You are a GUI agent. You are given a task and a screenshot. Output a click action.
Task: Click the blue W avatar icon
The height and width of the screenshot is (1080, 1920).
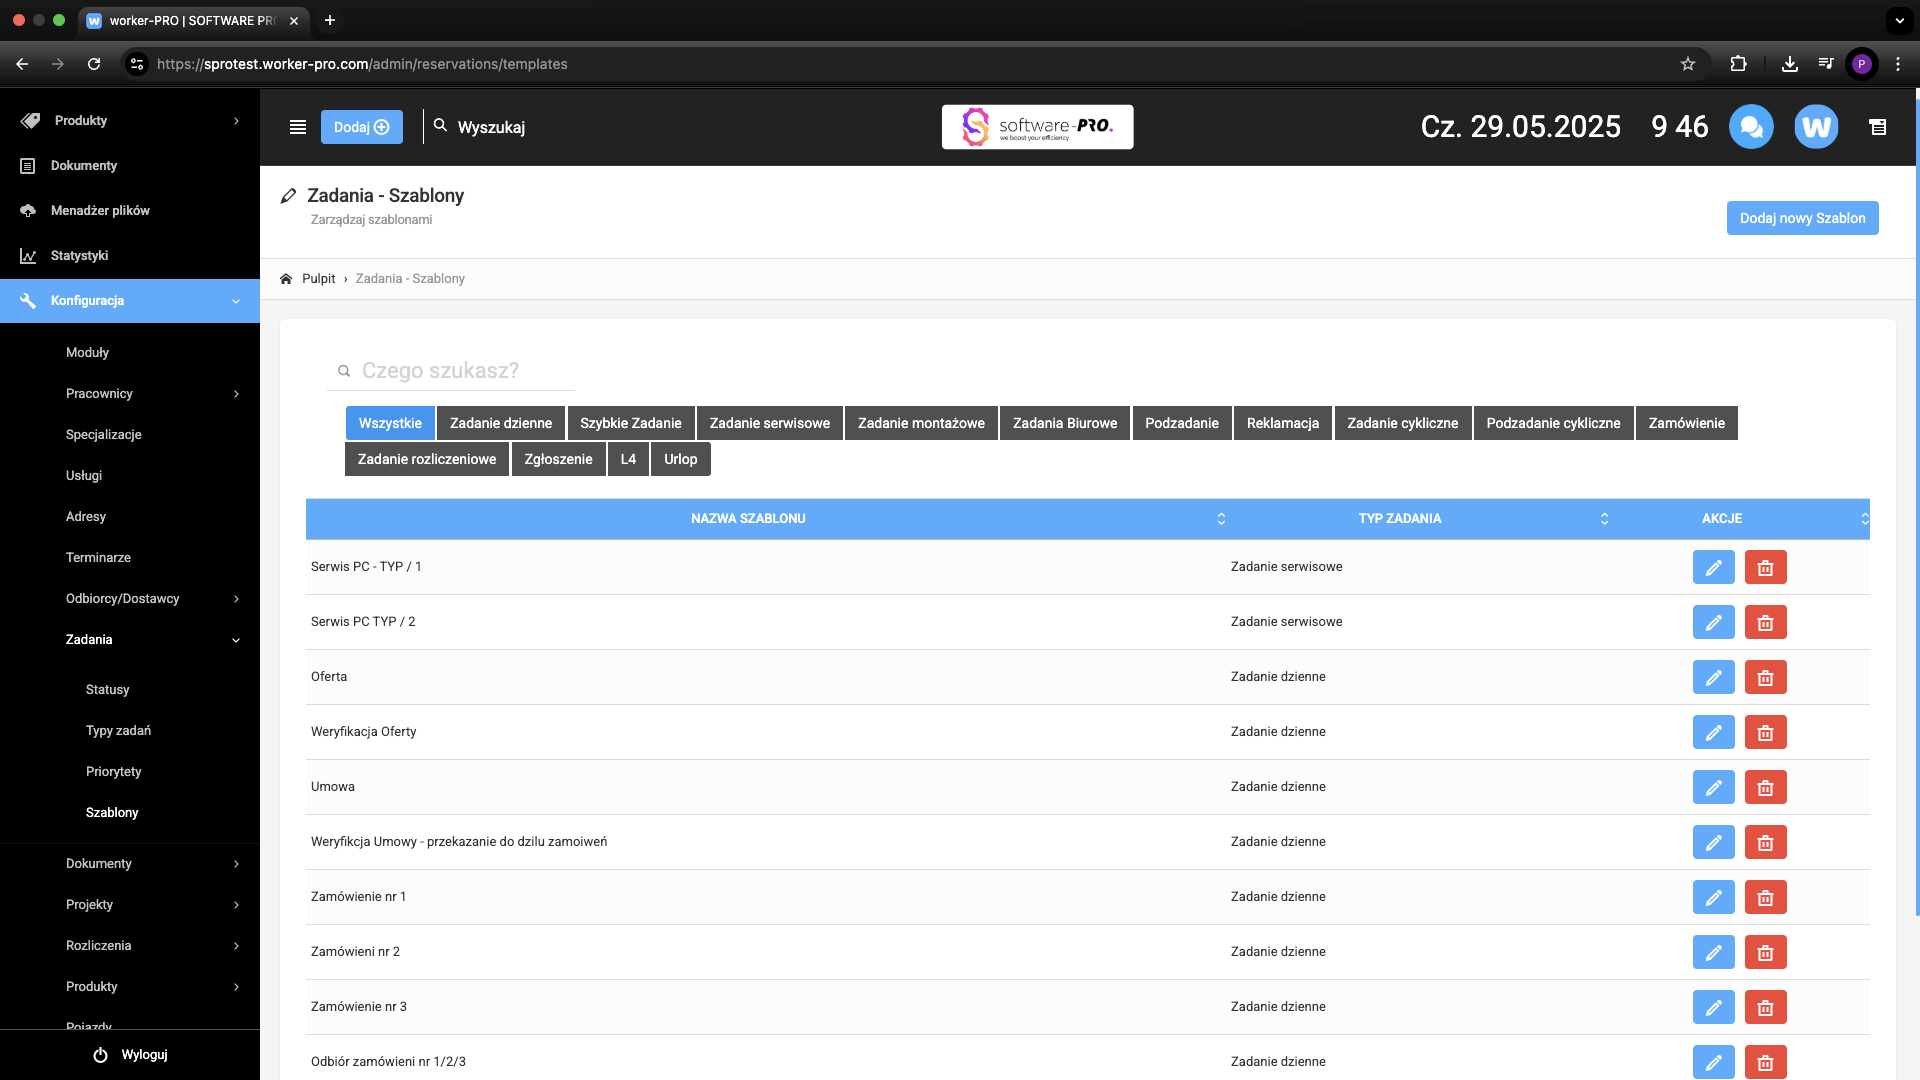point(1816,127)
